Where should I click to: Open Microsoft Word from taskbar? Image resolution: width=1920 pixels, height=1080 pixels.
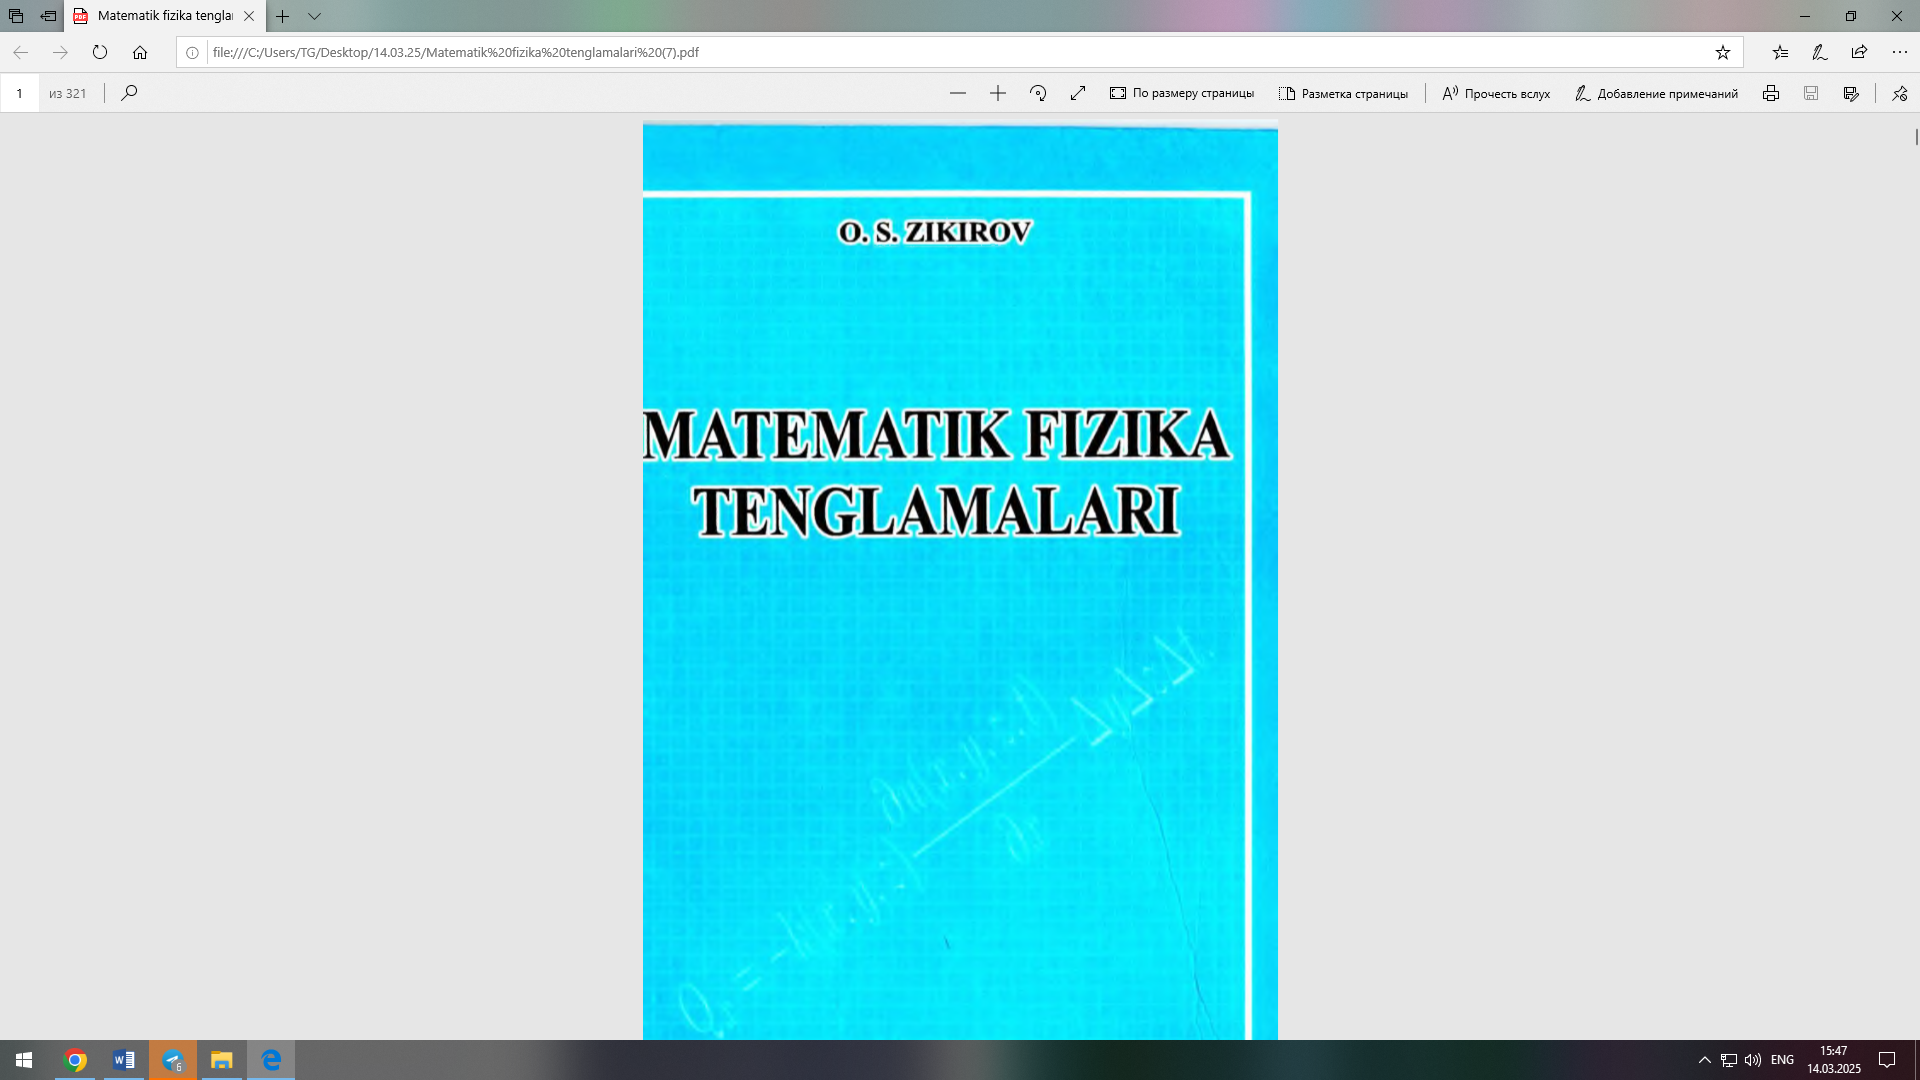tap(124, 1060)
